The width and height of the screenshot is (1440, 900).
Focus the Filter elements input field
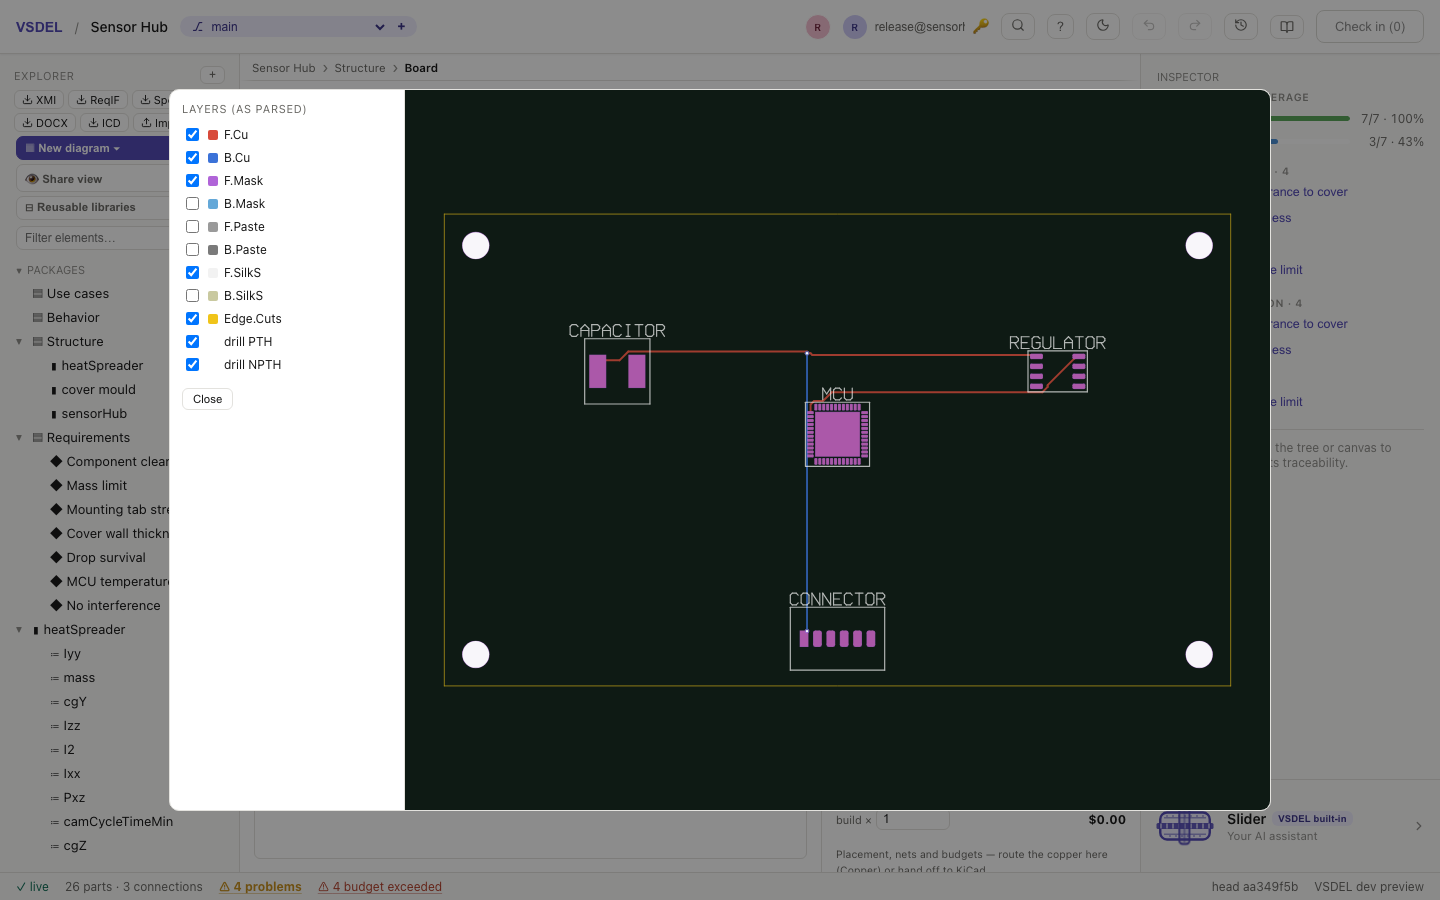pyautogui.click(x=93, y=238)
